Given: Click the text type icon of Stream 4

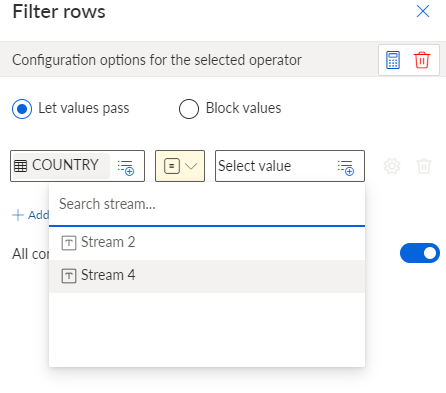Looking at the screenshot, I should pos(69,276).
